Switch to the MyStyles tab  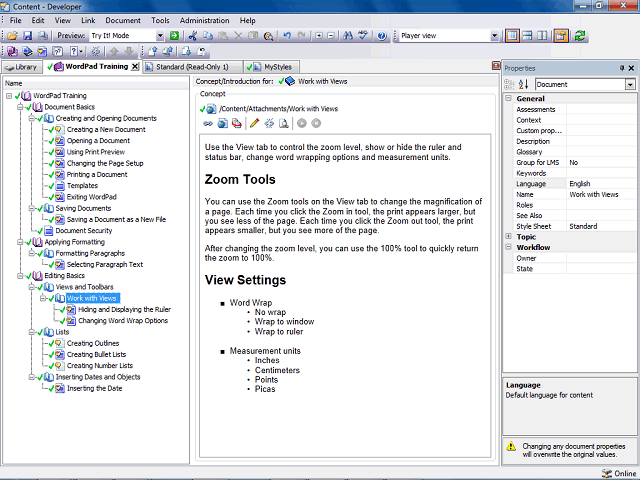pos(272,67)
